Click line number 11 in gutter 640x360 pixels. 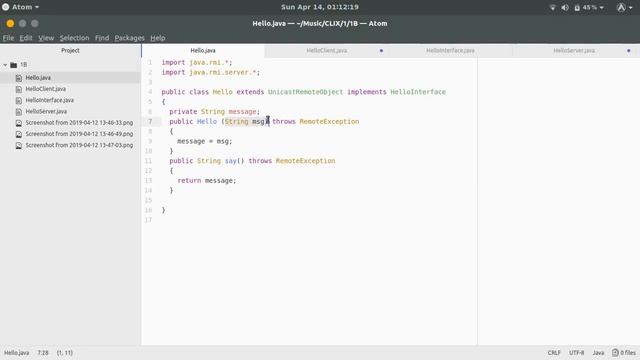[148, 161]
